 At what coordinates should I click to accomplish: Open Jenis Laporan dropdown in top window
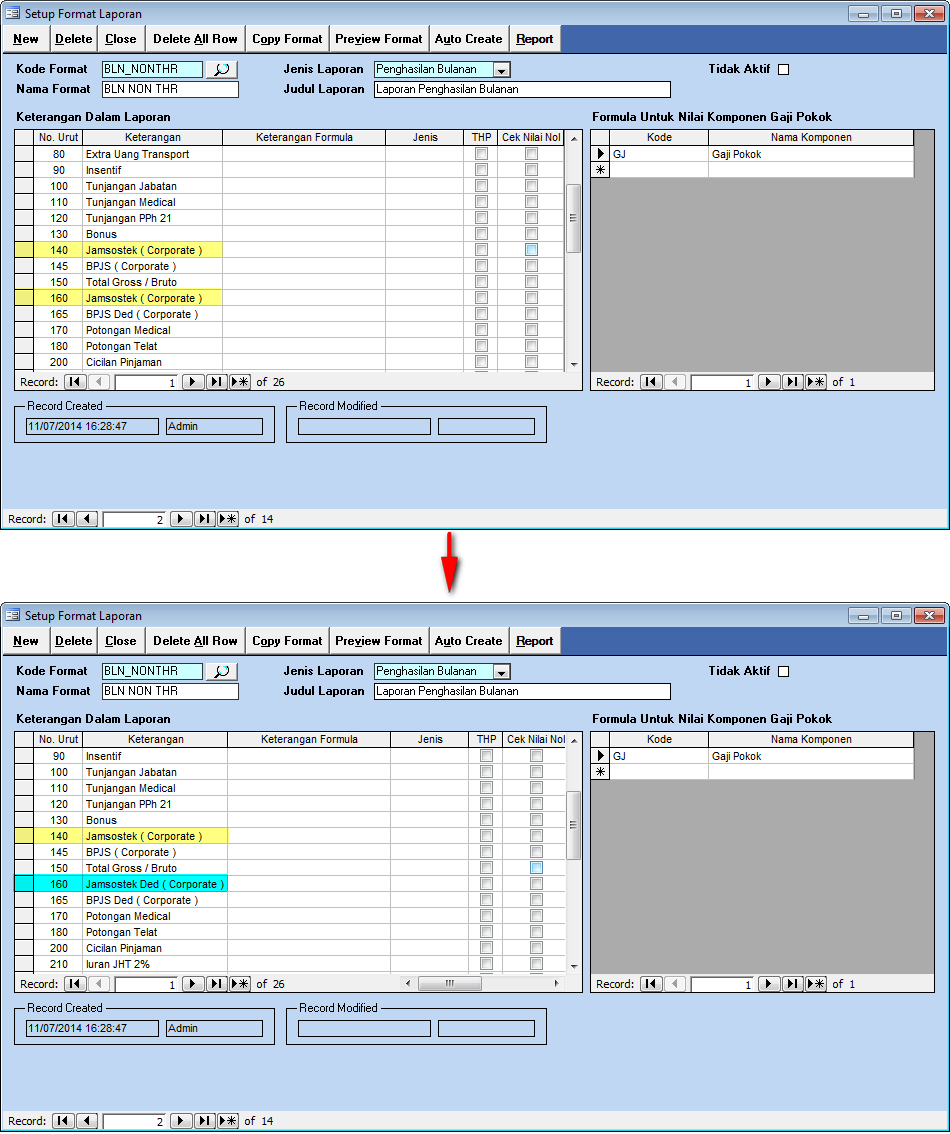click(x=502, y=70)
